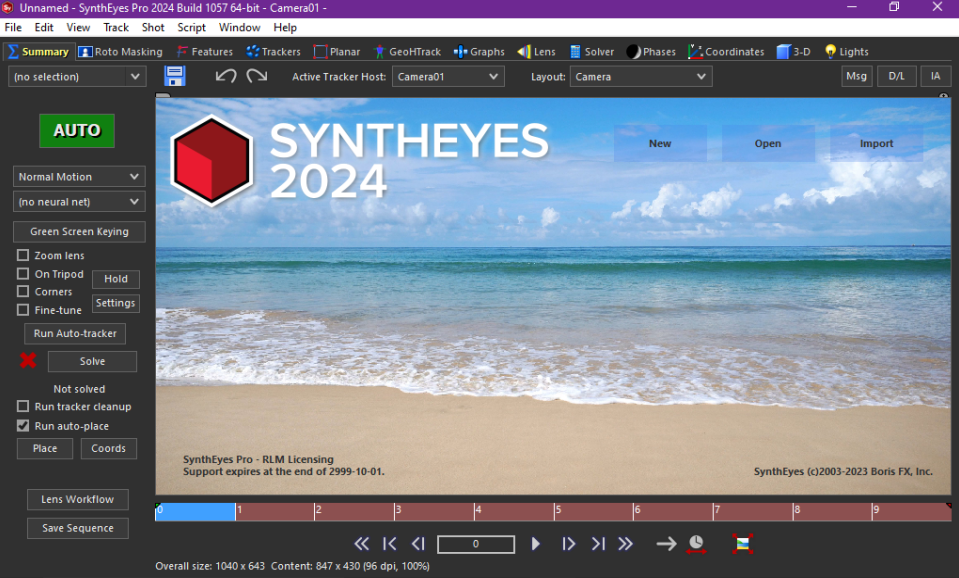
Task: Rewind playback with the double-left arrows
Action: click(x=361, y=543)
